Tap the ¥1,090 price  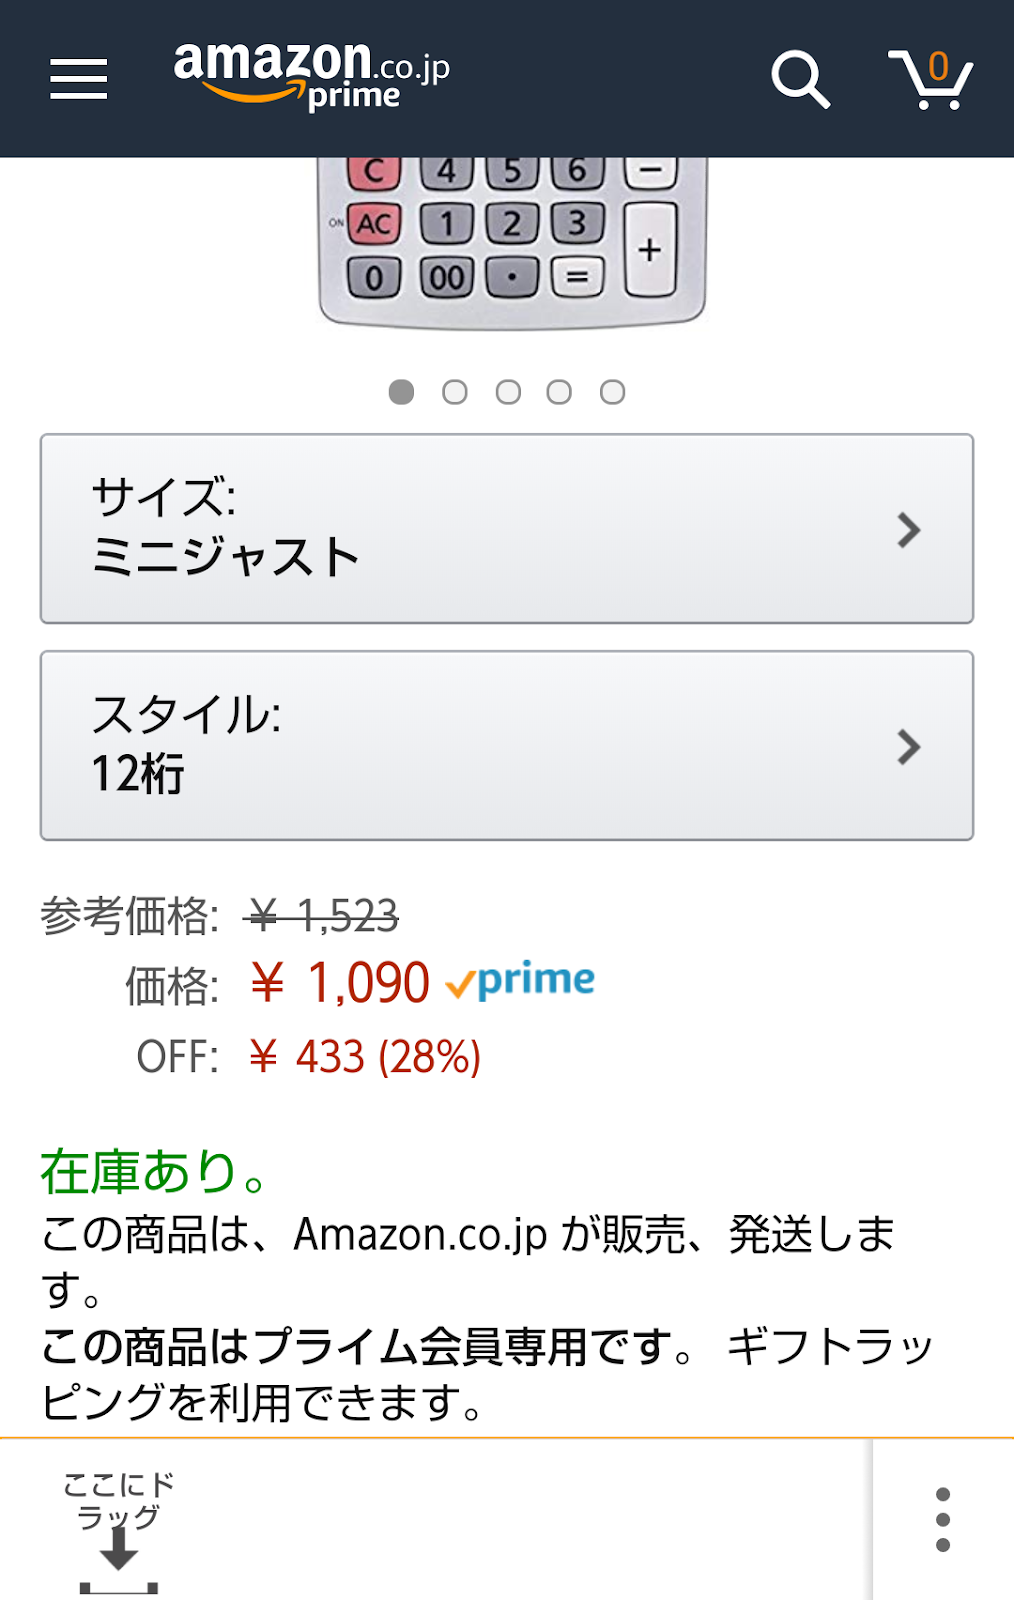[341, 982]
